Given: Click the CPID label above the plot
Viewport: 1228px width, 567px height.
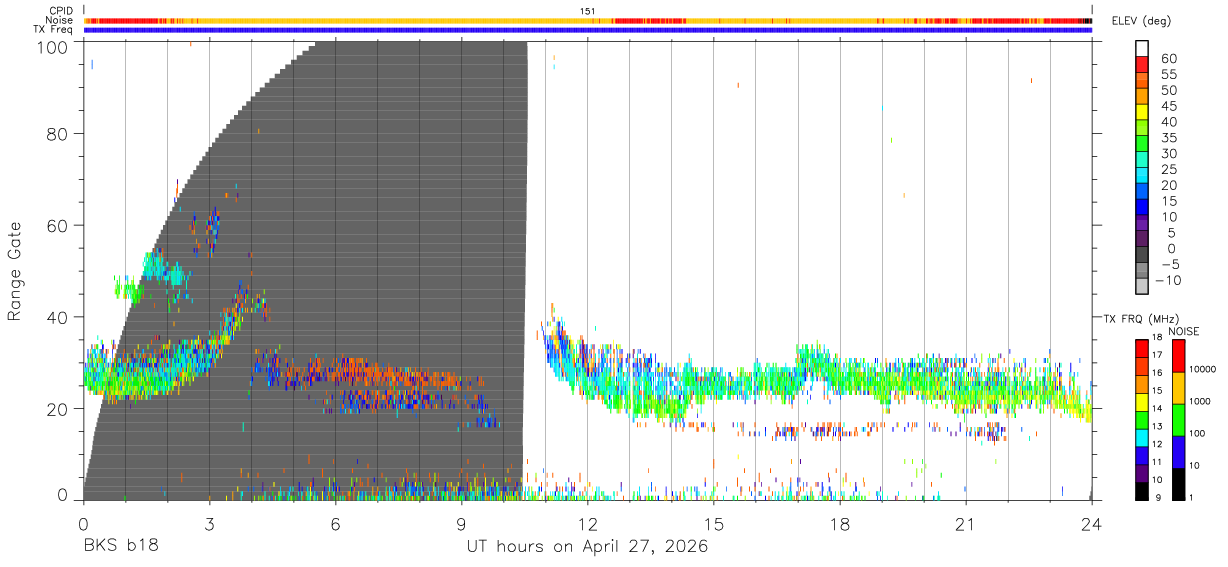Looking at the screenshot, I should (61, 10).
